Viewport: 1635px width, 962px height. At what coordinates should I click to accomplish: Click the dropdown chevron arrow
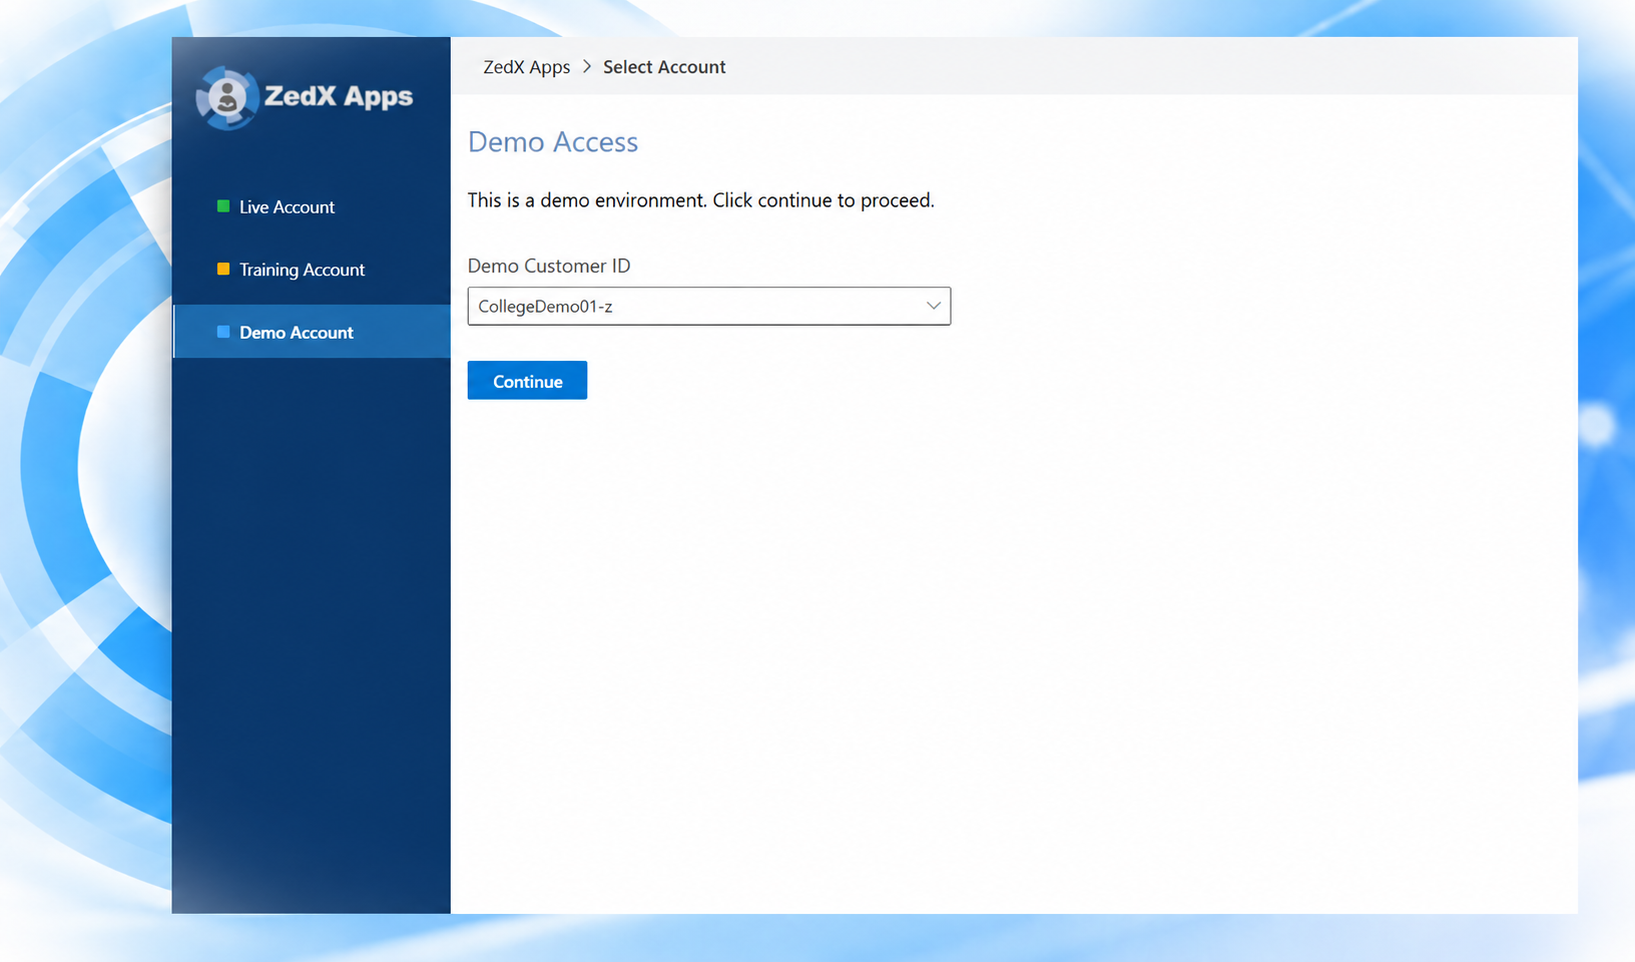point(933,306)
